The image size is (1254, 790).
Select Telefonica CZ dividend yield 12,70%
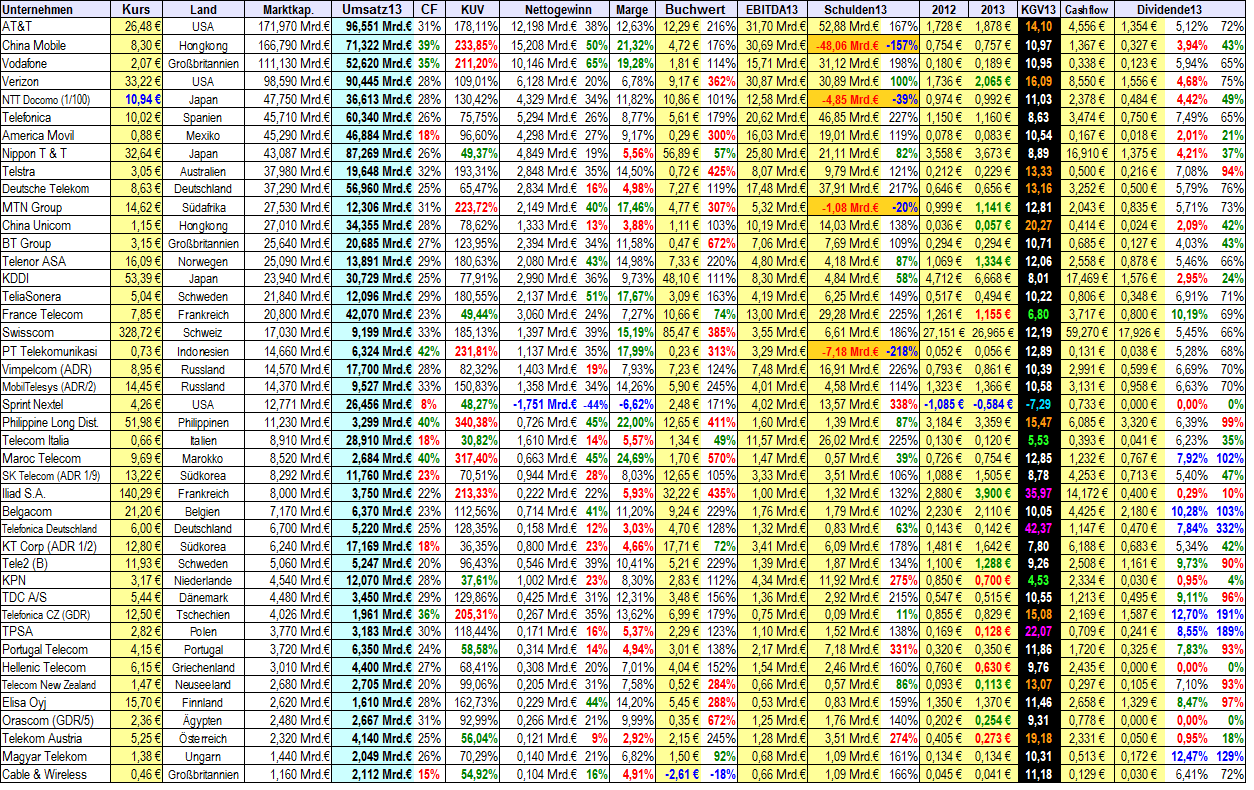[1190, 613]
